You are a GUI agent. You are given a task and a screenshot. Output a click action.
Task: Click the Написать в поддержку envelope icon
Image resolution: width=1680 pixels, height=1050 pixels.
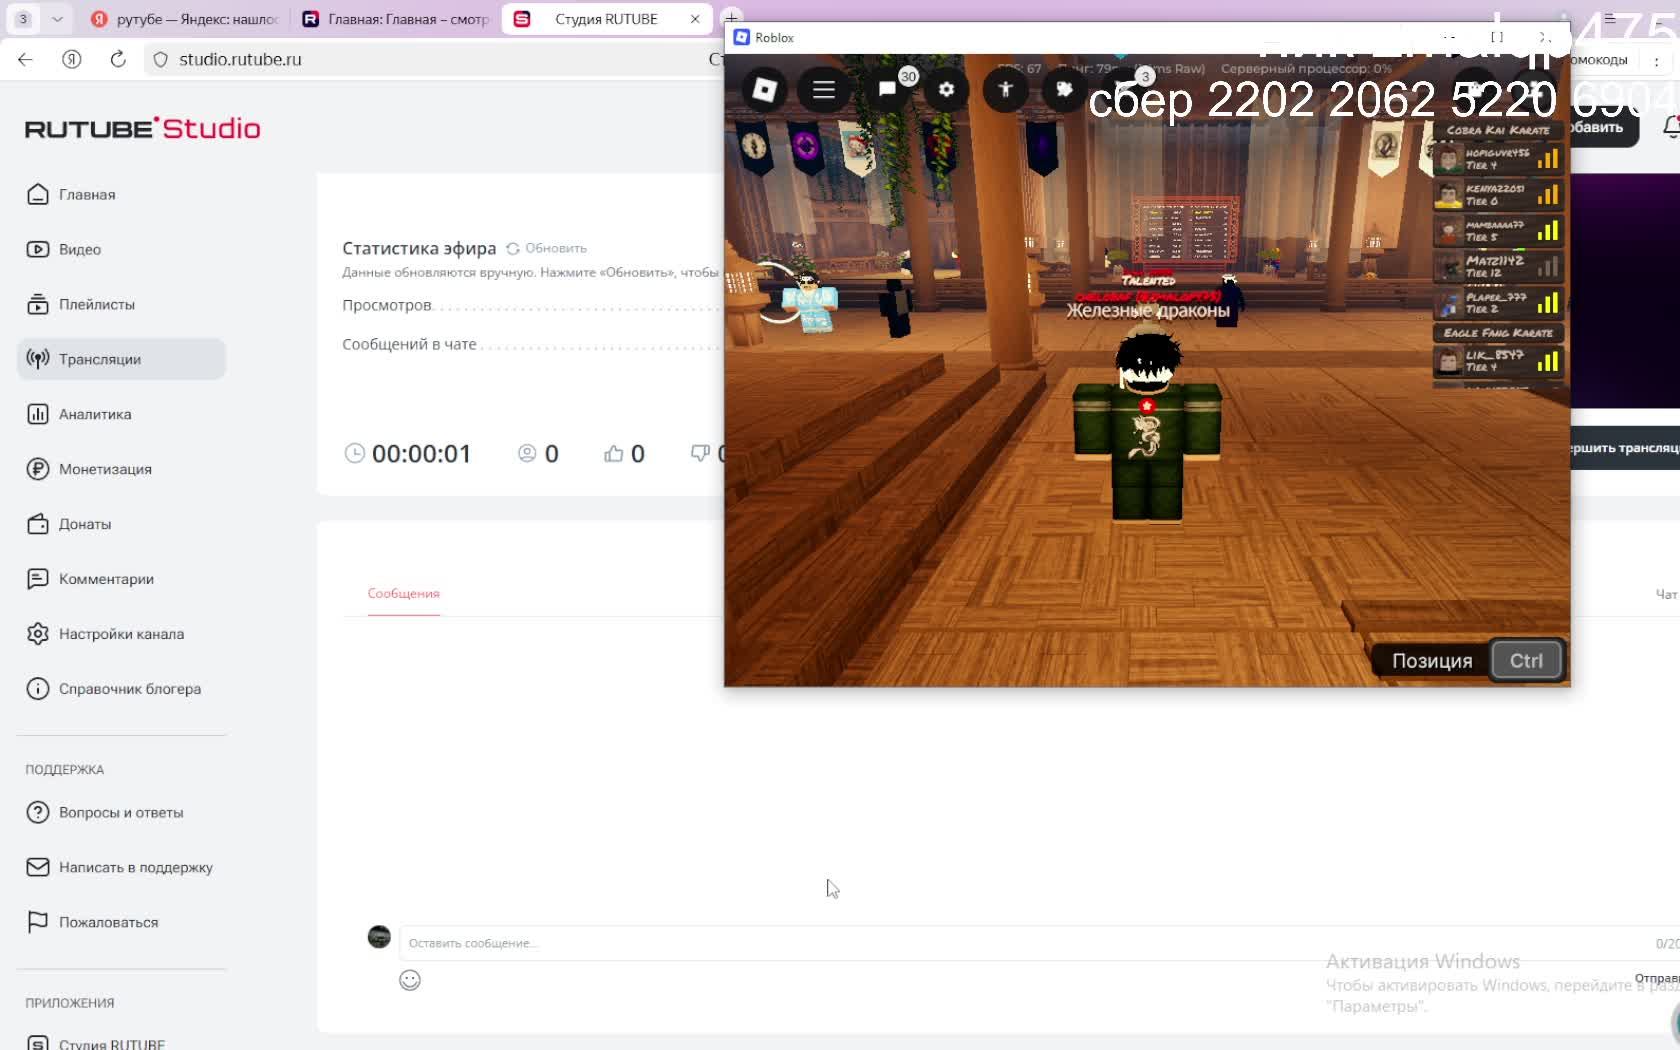tap(38, 867)
